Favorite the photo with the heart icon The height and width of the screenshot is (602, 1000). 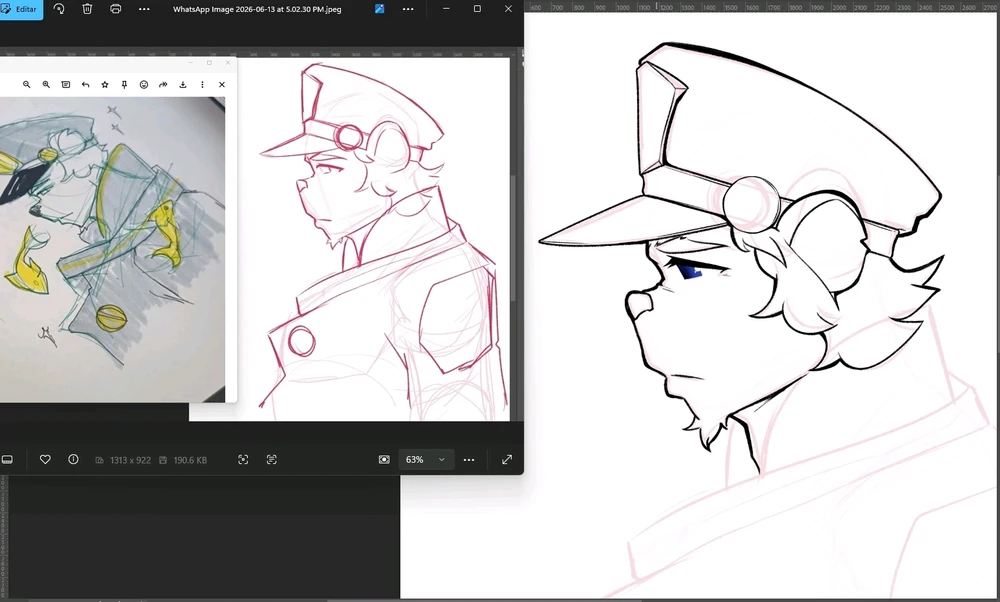pos(45,459)
